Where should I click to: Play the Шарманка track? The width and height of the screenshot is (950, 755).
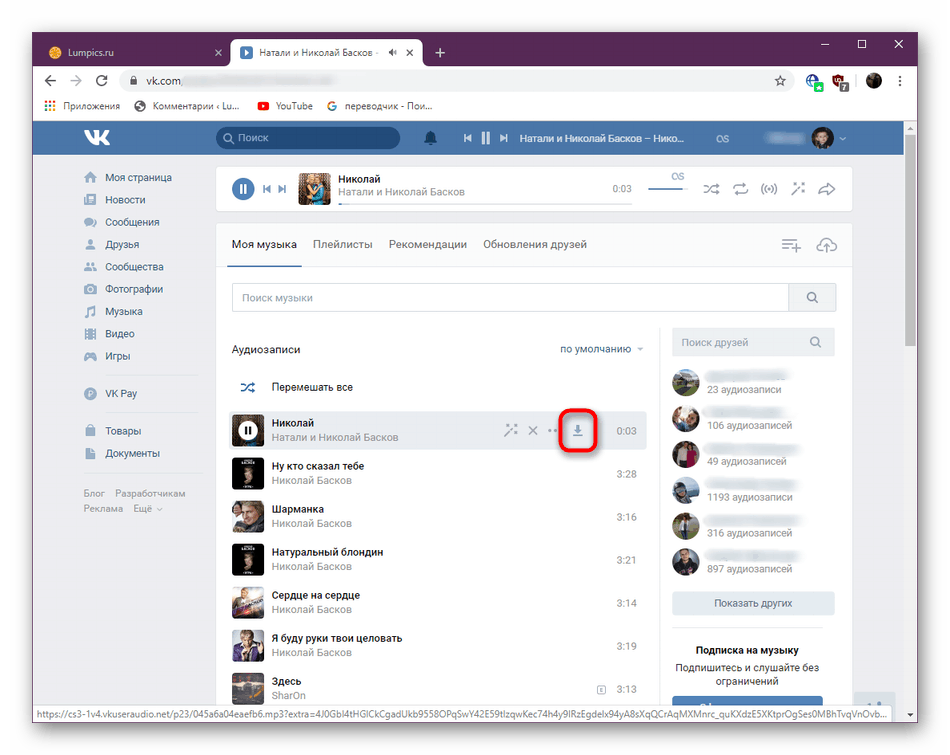248,517
